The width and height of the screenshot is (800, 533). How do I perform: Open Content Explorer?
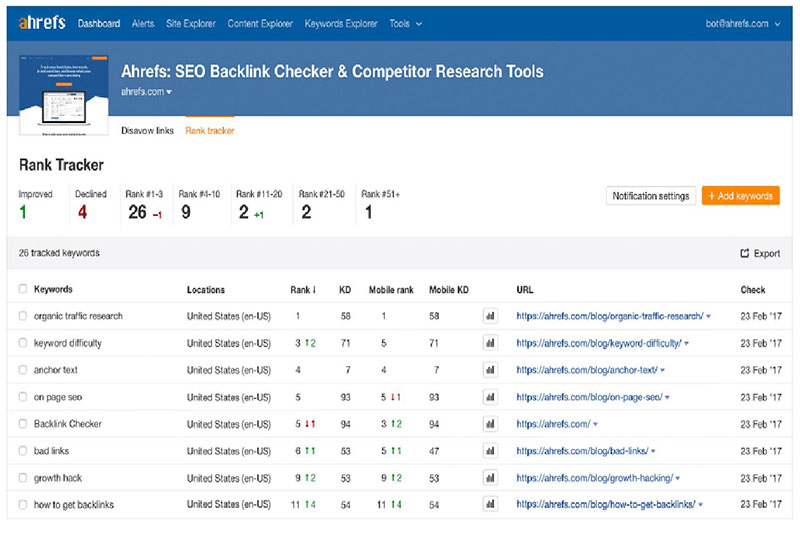tap(260, 23)
